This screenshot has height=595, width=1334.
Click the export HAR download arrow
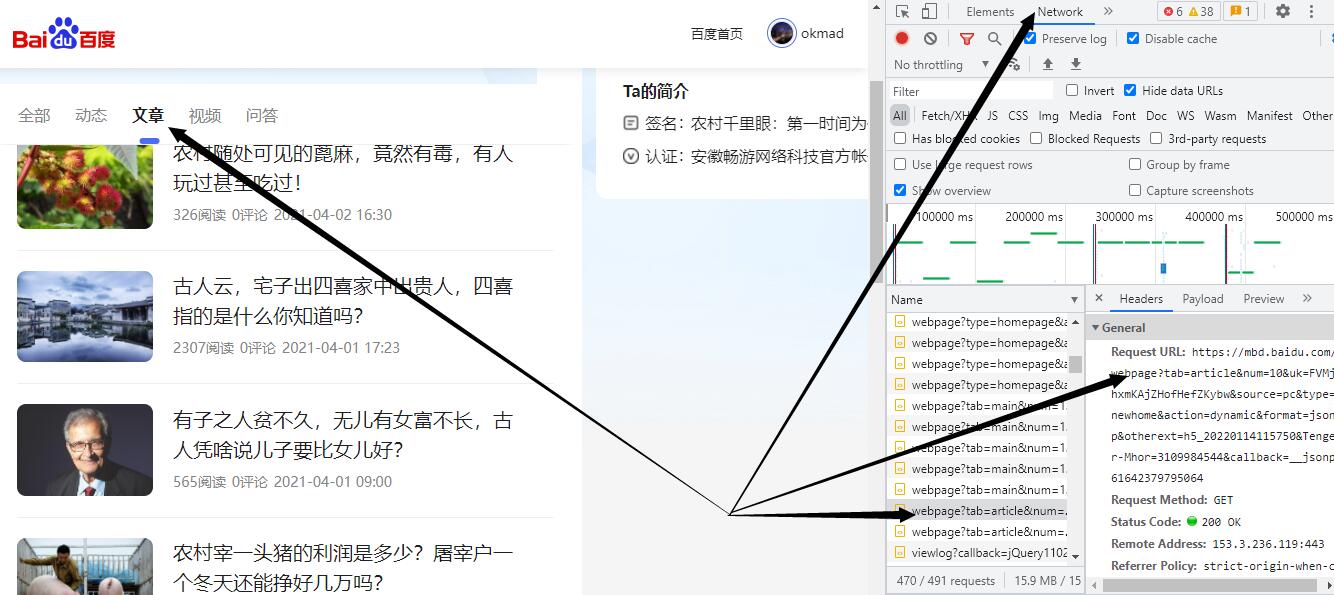[x=1075, y=64]
